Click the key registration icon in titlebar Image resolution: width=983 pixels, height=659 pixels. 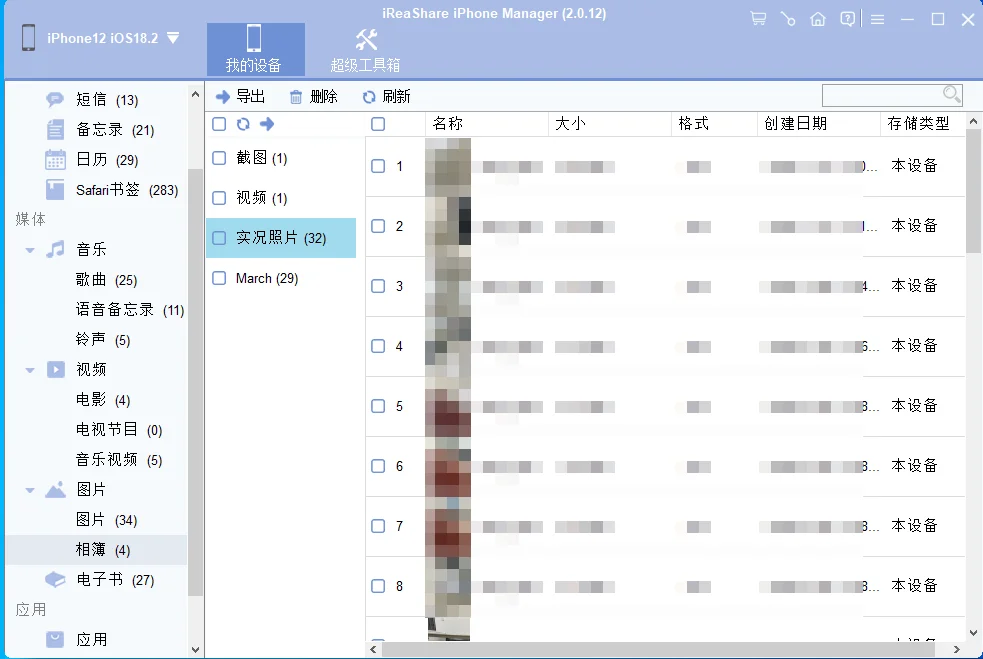[787, 18]
